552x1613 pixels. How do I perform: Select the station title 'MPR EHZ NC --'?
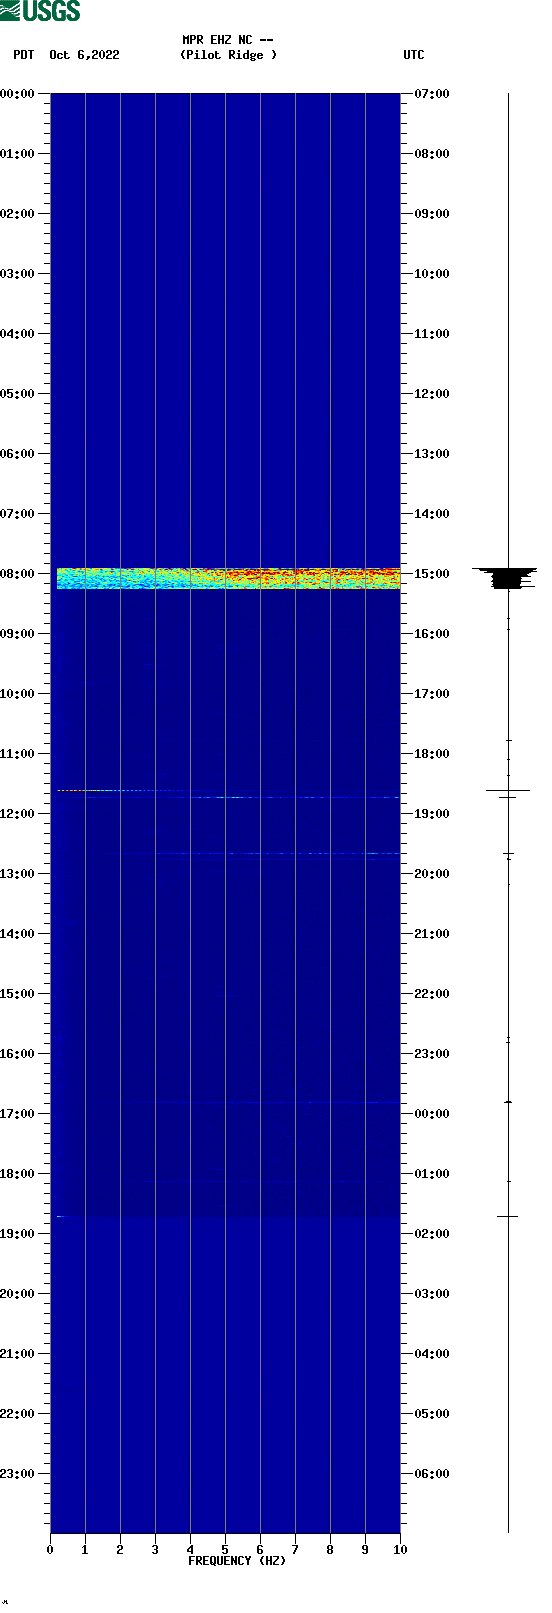[x=228, y=40]
